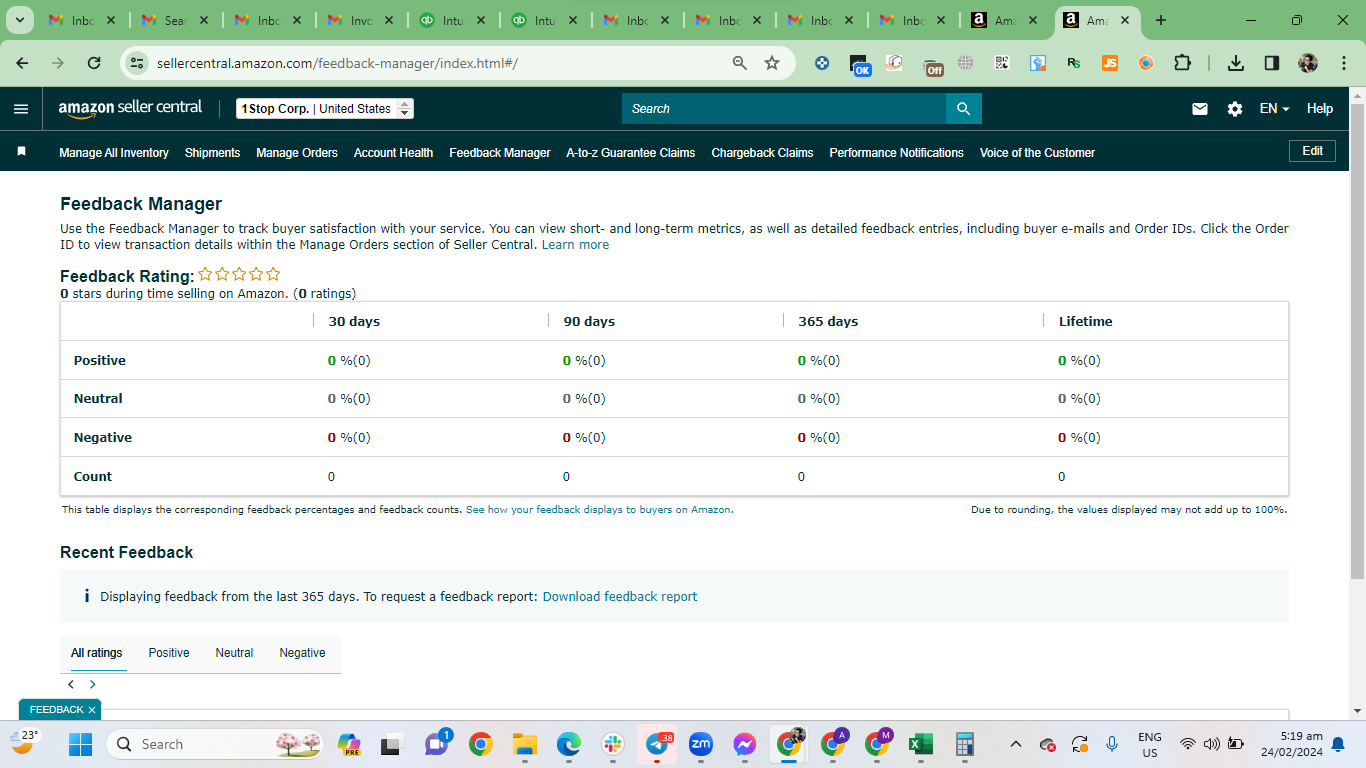The width and height of the screenshot is (1366, 768).
Task: Open the Help link in the header
Action: [x=1320, y=109]
